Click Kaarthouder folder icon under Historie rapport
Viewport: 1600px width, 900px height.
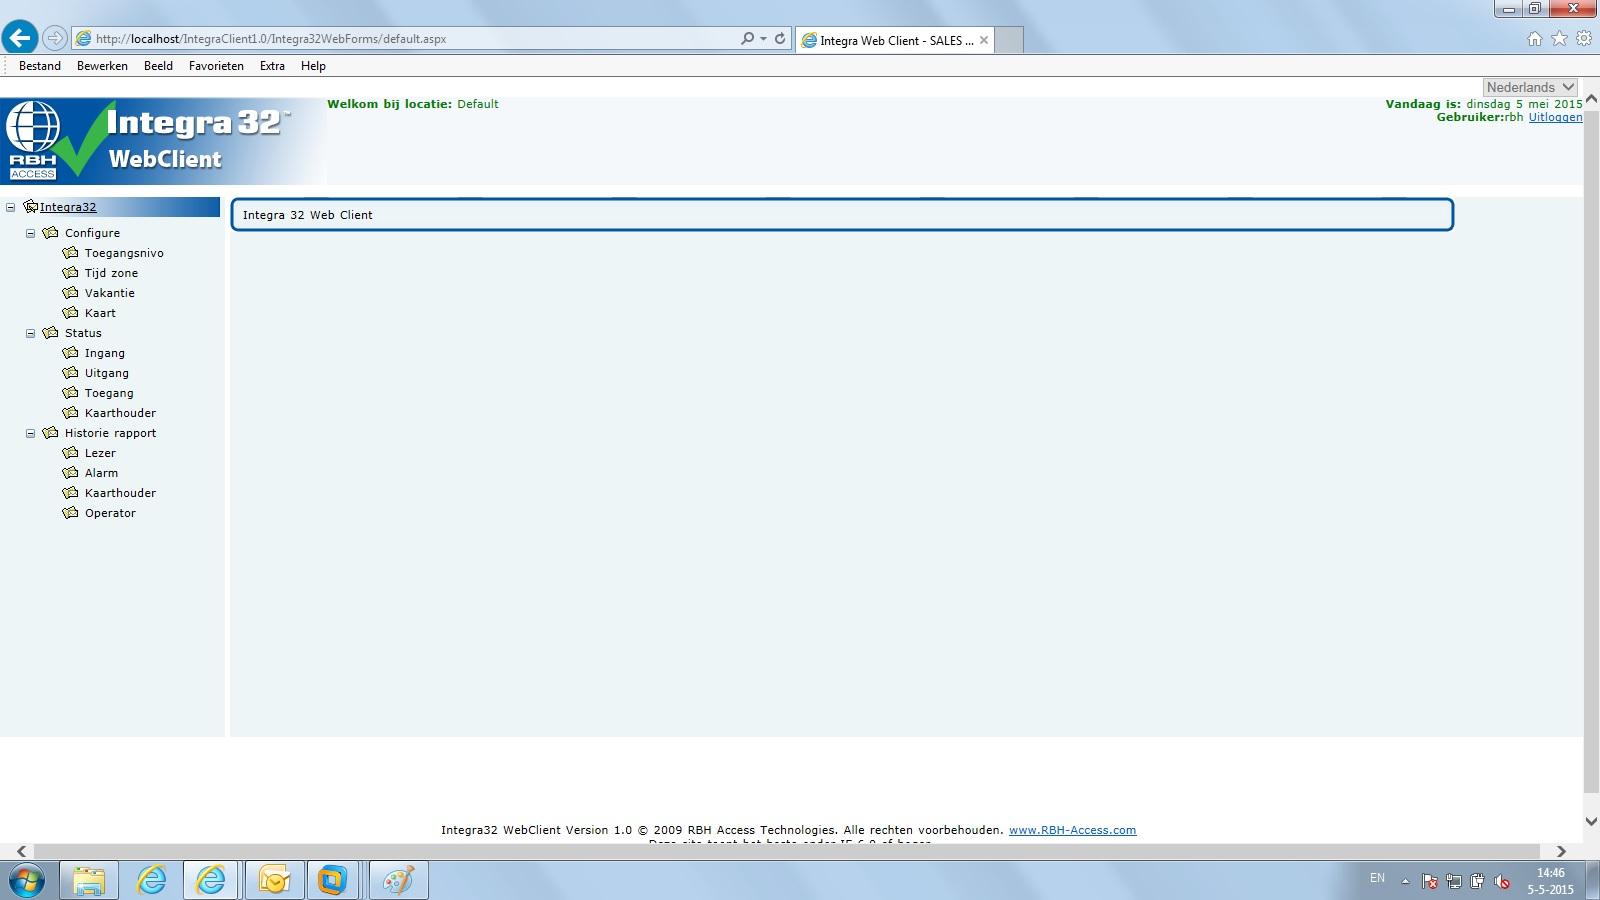coord(70,493)
